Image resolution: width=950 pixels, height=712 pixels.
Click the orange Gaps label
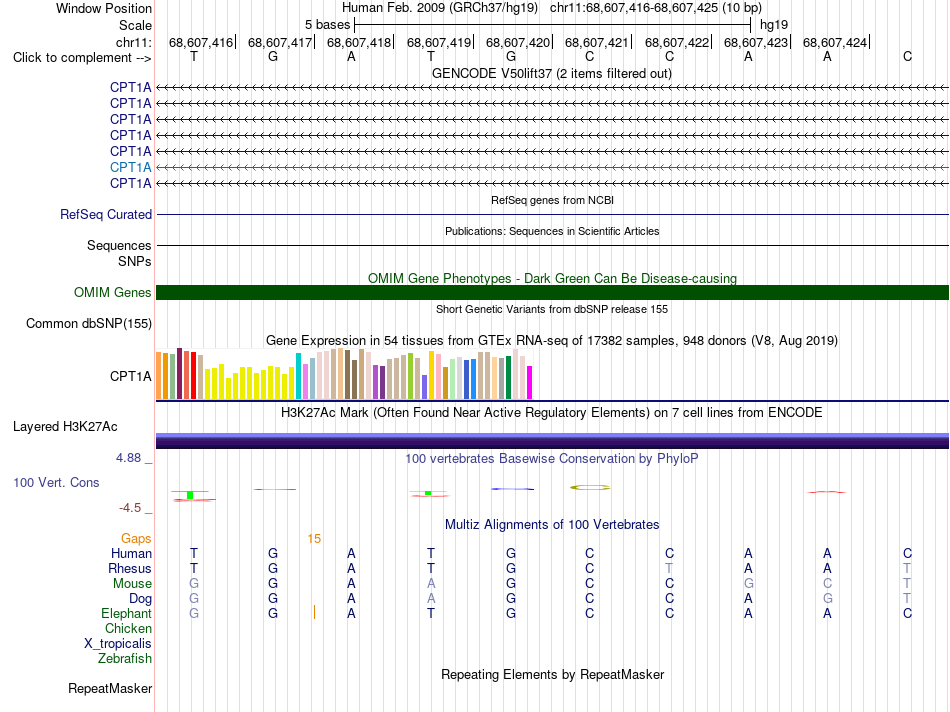(136, 539)
